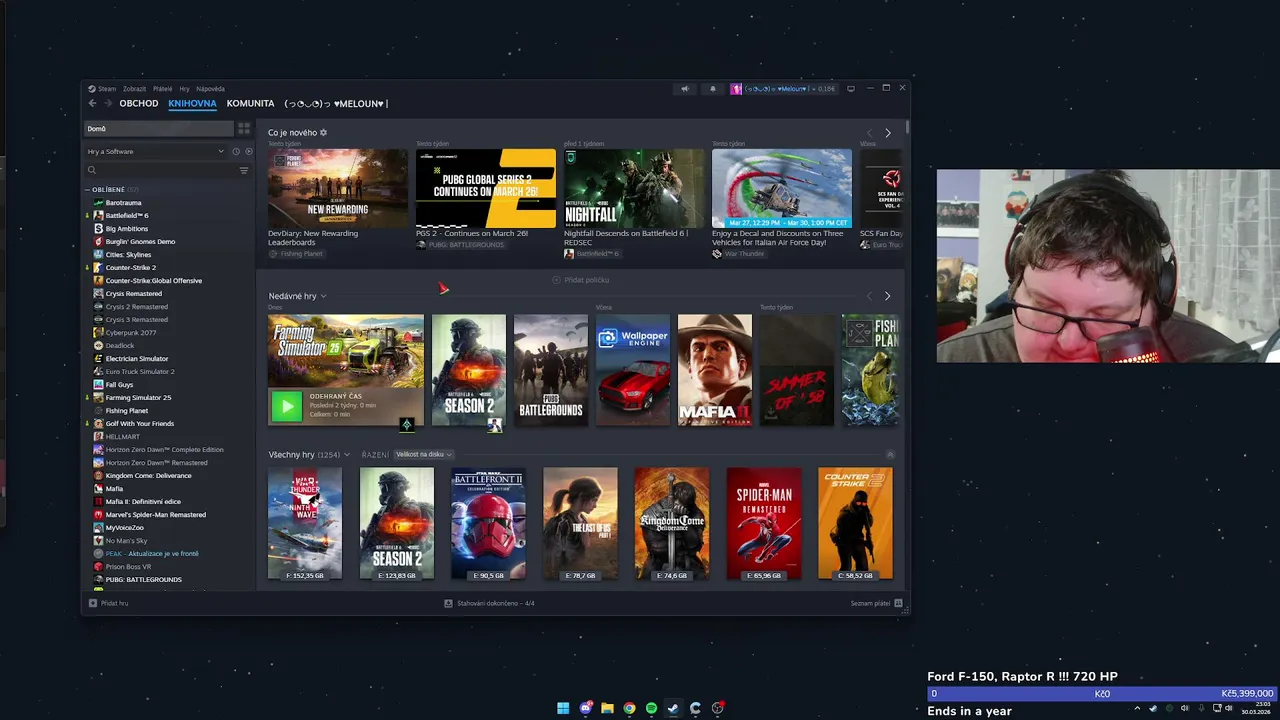
Task: Click the Domů home button
Action: [158, 128]
